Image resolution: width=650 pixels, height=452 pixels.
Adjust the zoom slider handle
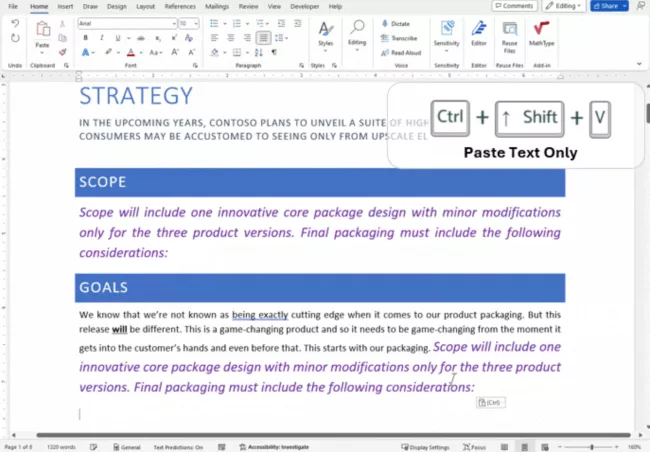point(592,447)
